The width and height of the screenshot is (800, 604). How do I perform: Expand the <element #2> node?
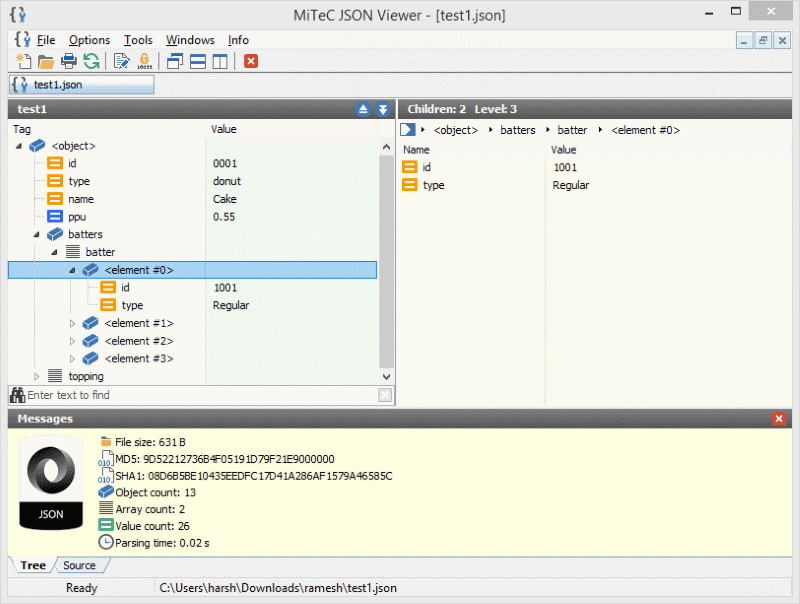(72, 341)
